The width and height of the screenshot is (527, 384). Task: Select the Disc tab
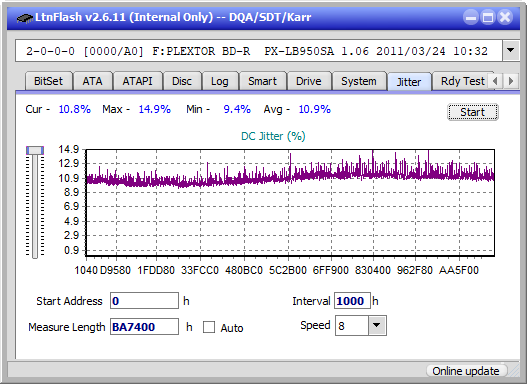coord(182,81)
